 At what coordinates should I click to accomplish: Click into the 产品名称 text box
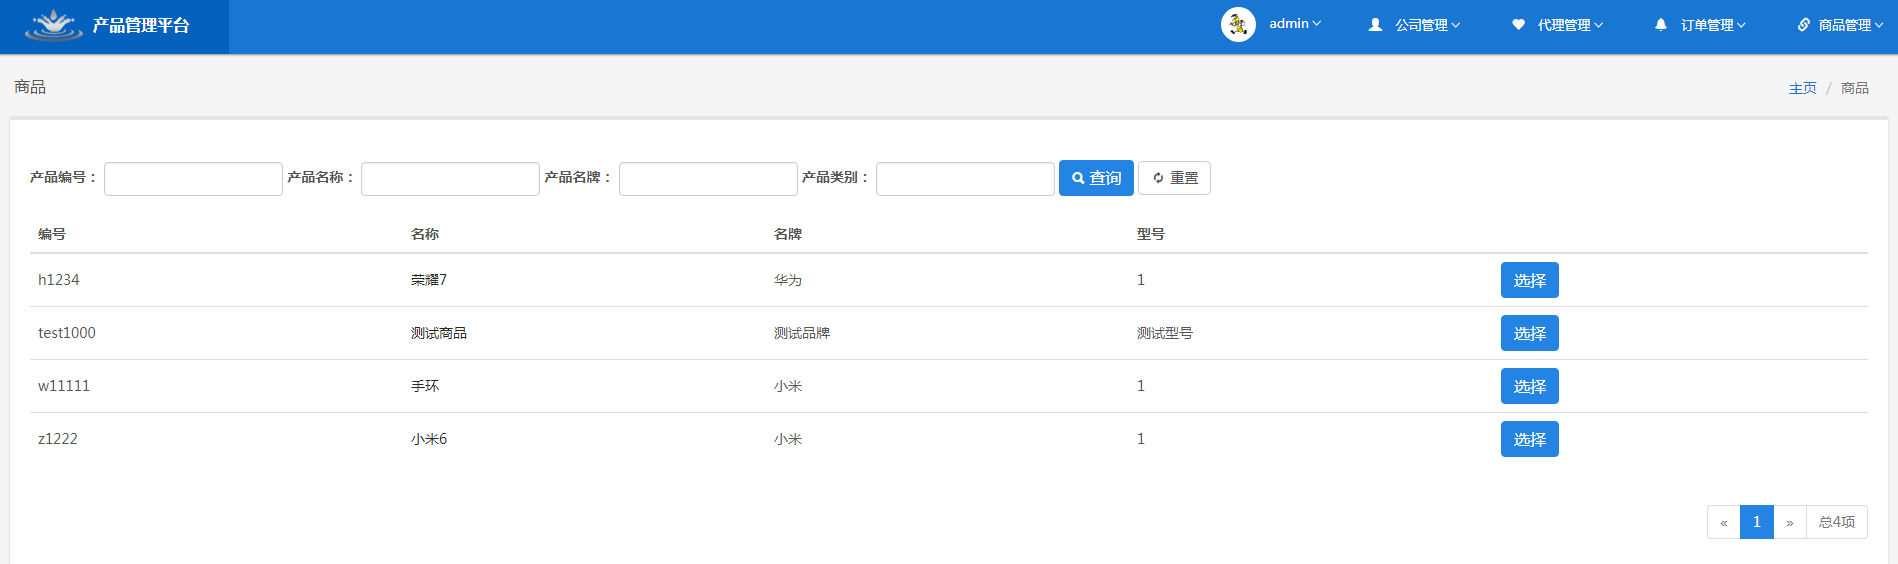click(x=450, y=179)
